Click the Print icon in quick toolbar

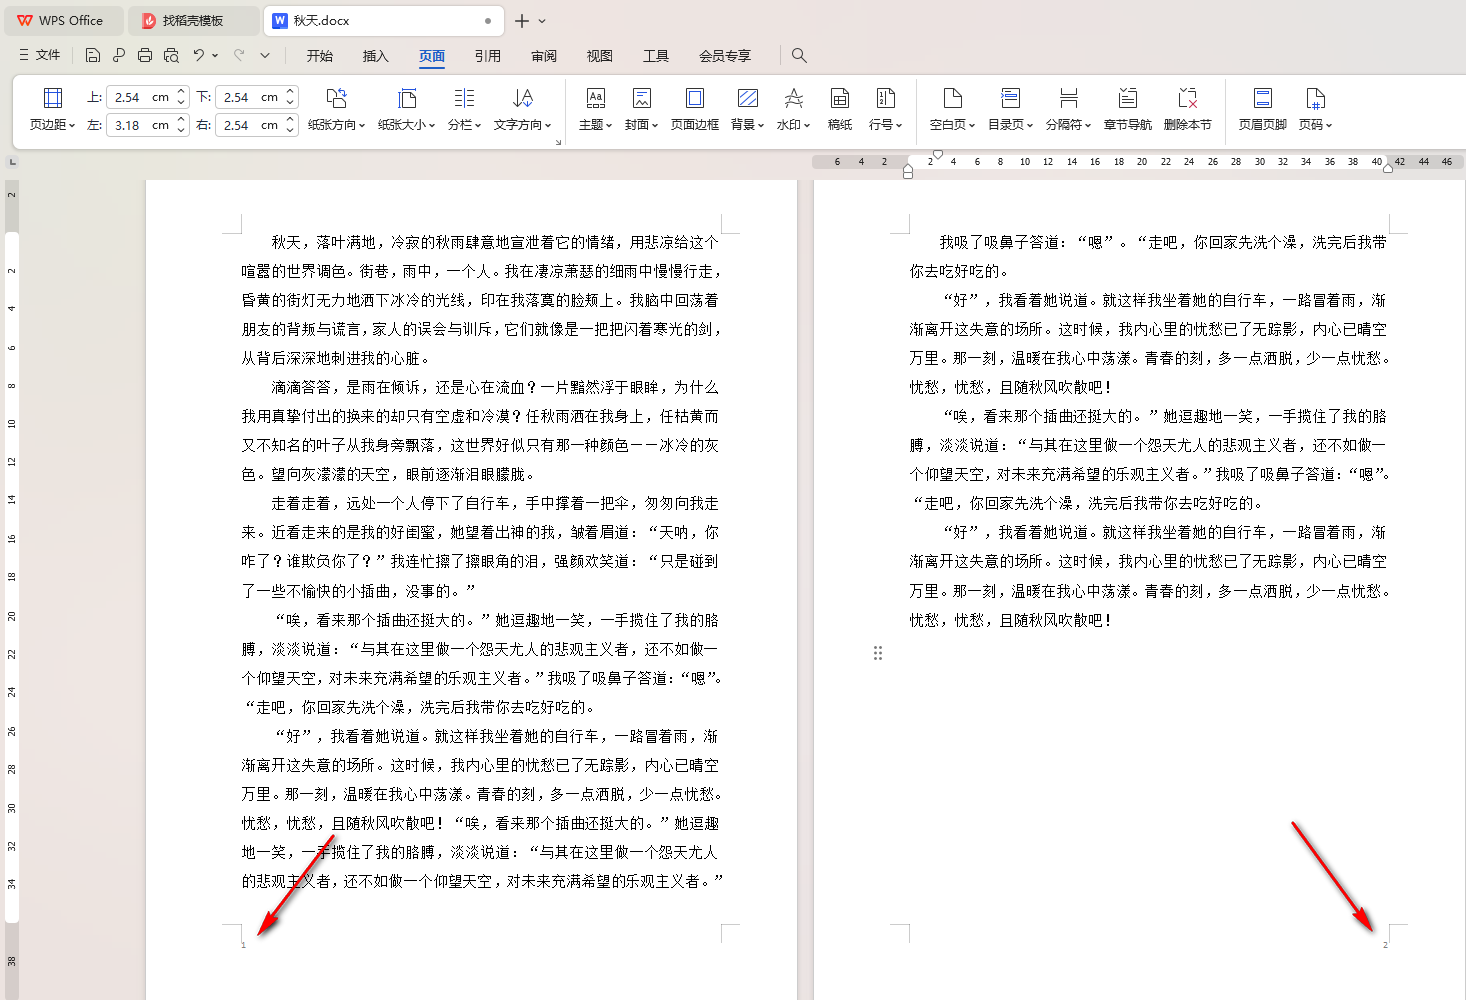(x=145, y=55)
